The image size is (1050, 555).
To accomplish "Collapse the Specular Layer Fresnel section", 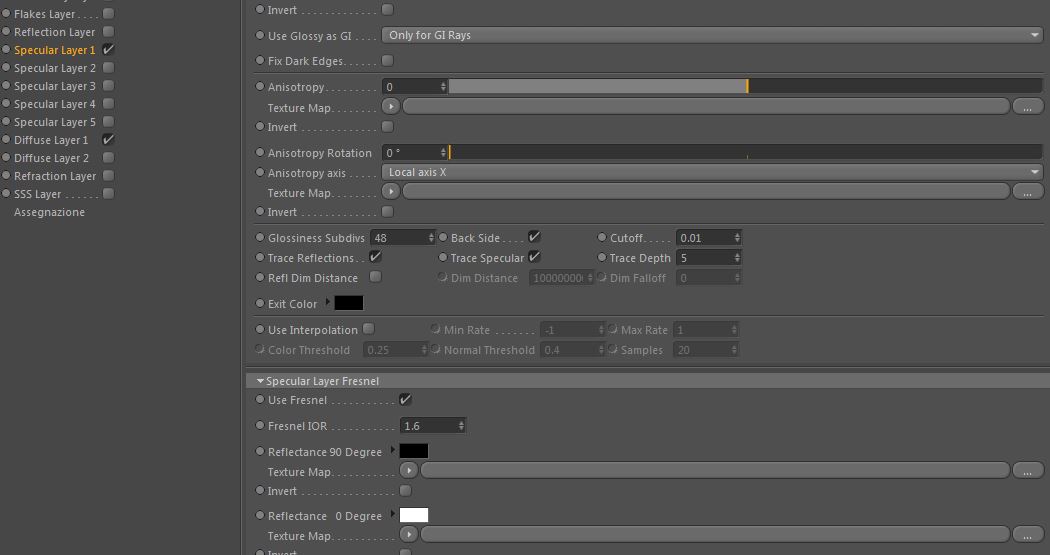I will (260, 381).
